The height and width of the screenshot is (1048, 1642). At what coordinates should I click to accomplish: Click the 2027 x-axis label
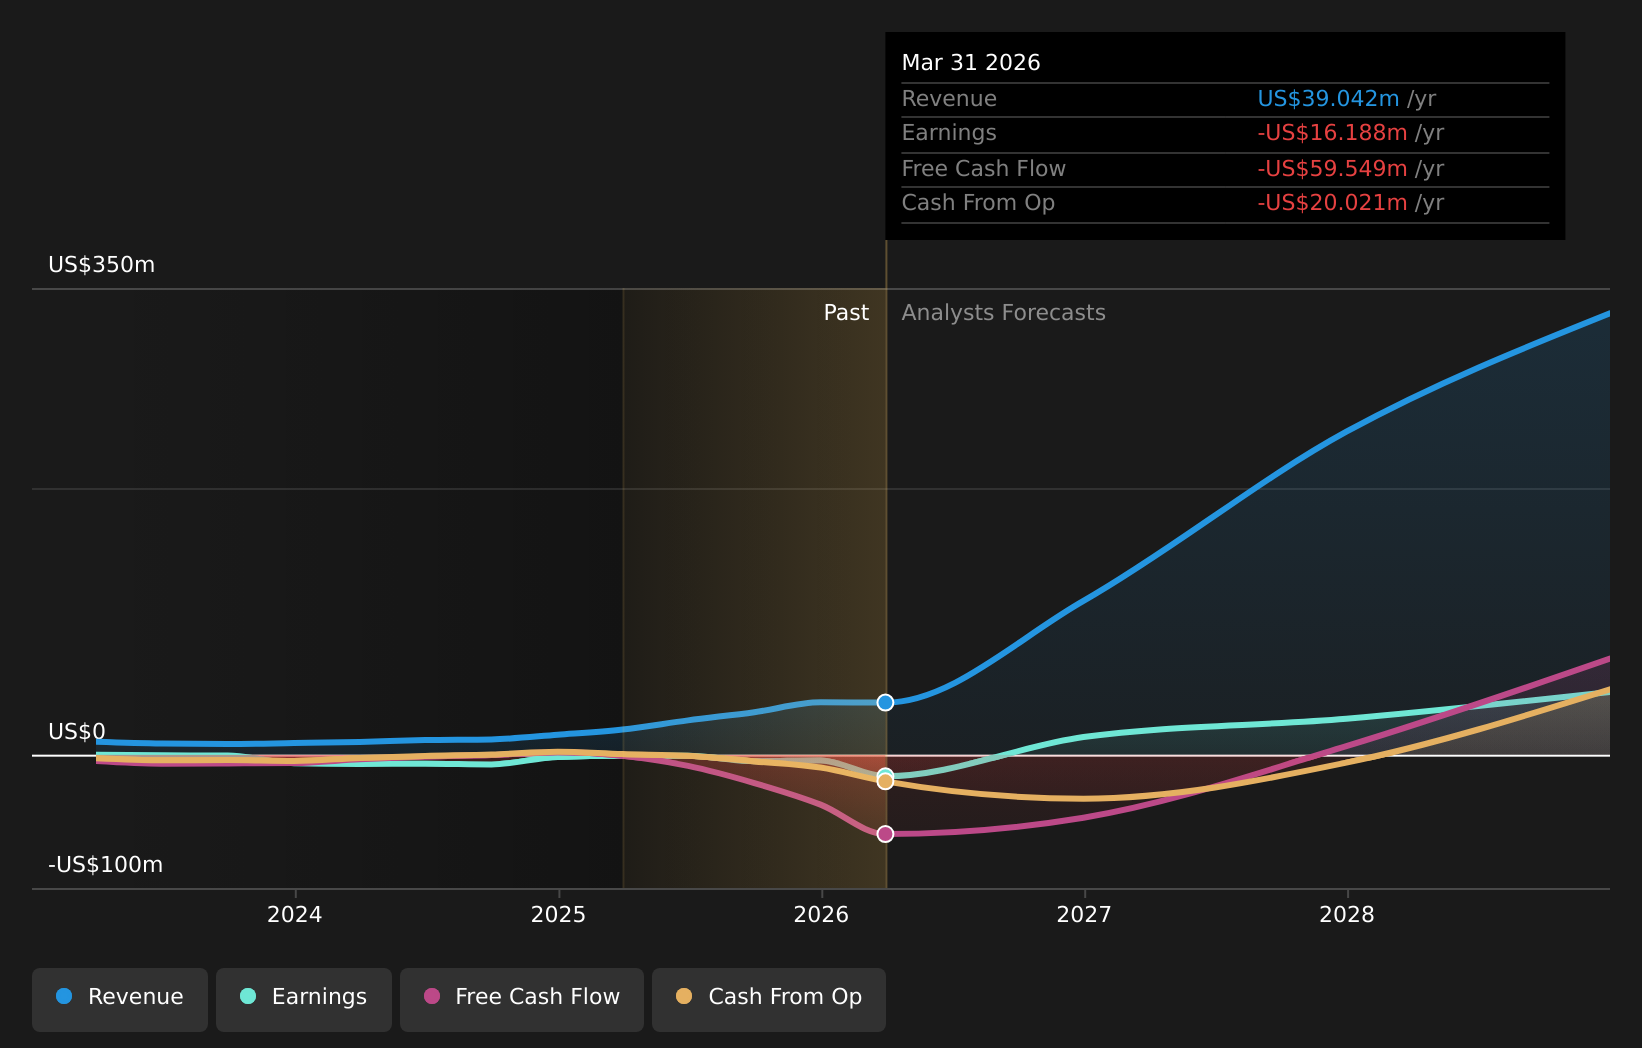click(x=1084, y=914)
